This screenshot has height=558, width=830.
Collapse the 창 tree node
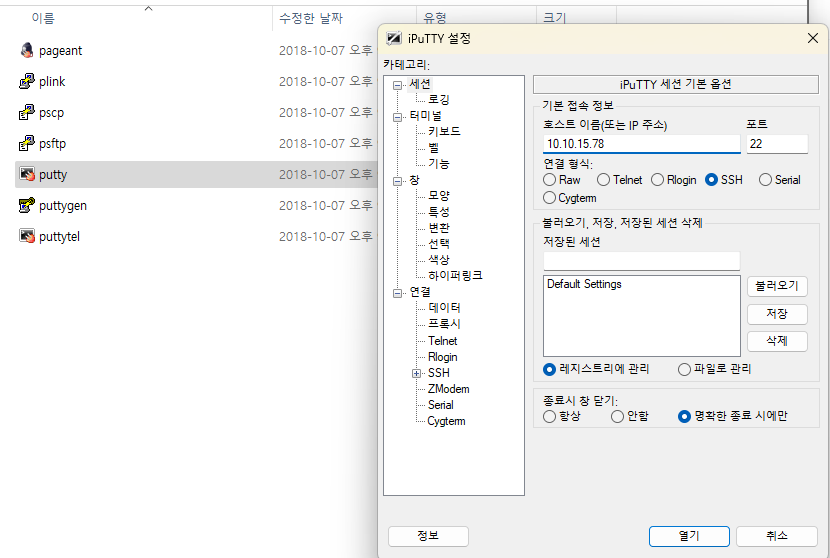[x=398, y=182]
